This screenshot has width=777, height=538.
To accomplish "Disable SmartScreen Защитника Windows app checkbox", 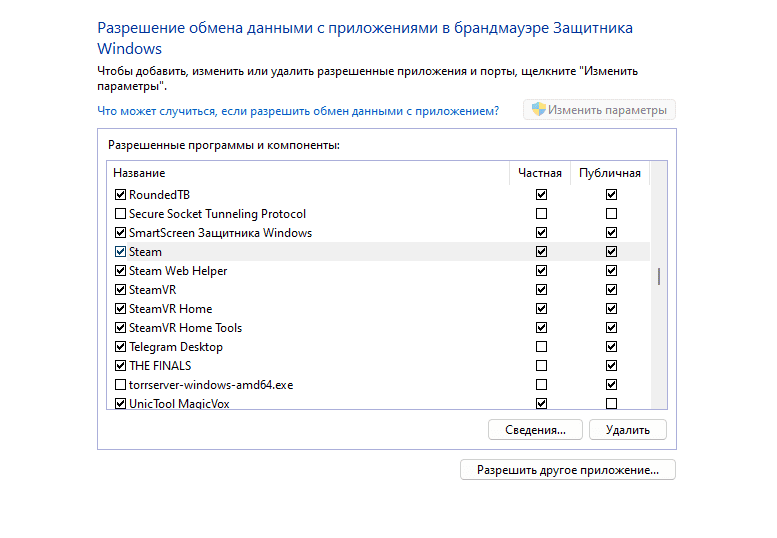I will point(121,233).
